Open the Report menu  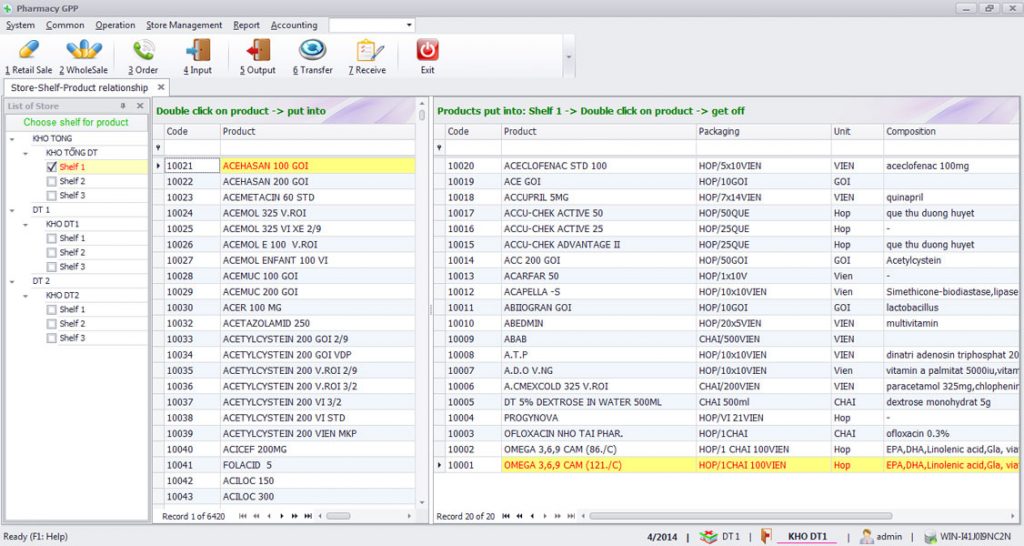(246, 25)
